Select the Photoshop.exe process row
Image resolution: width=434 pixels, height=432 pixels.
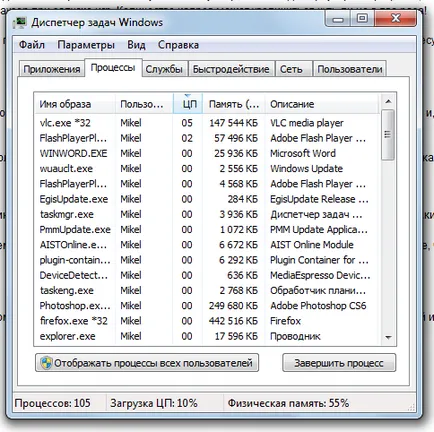[x=207, y=306]
